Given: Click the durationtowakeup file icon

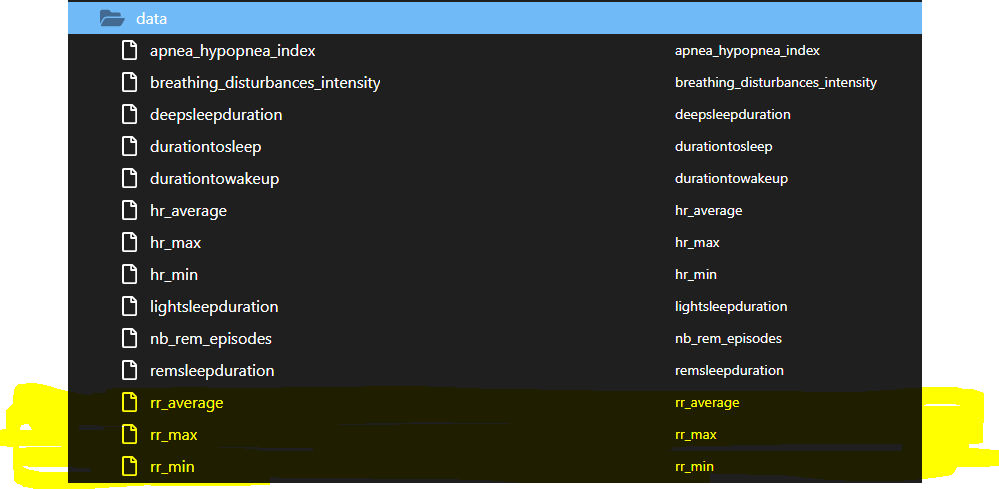Looking at the screenshot, I should pos(129,178).
